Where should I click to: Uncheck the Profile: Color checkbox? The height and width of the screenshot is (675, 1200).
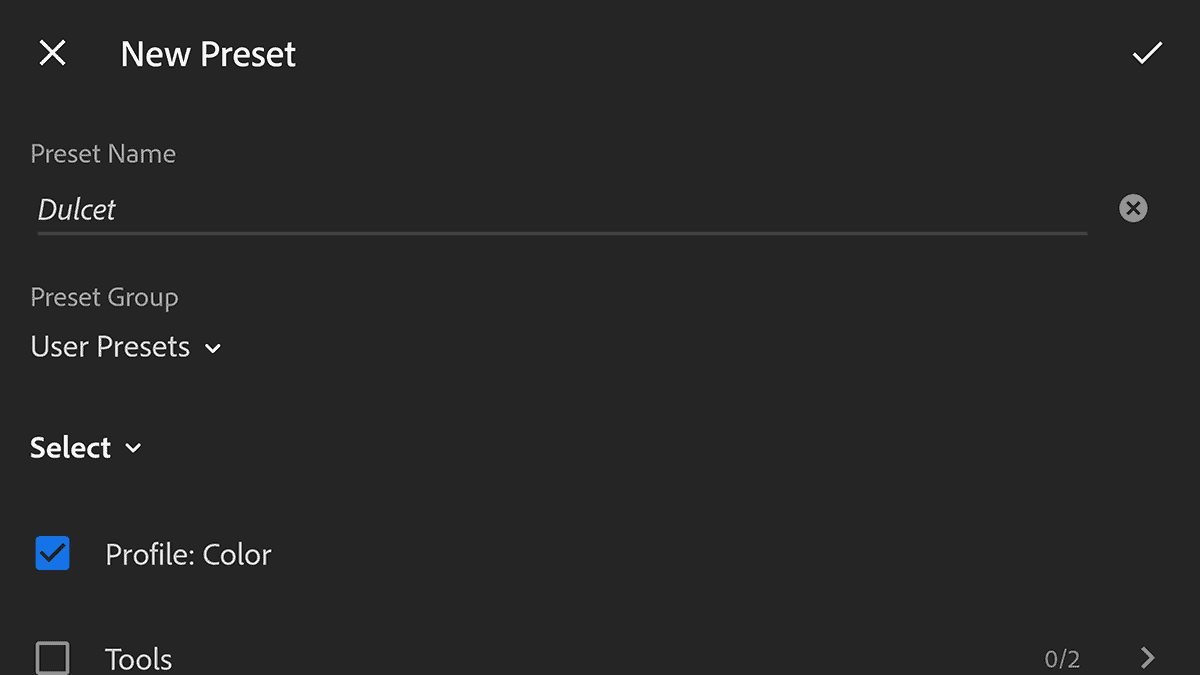click(x=53, y=553)
